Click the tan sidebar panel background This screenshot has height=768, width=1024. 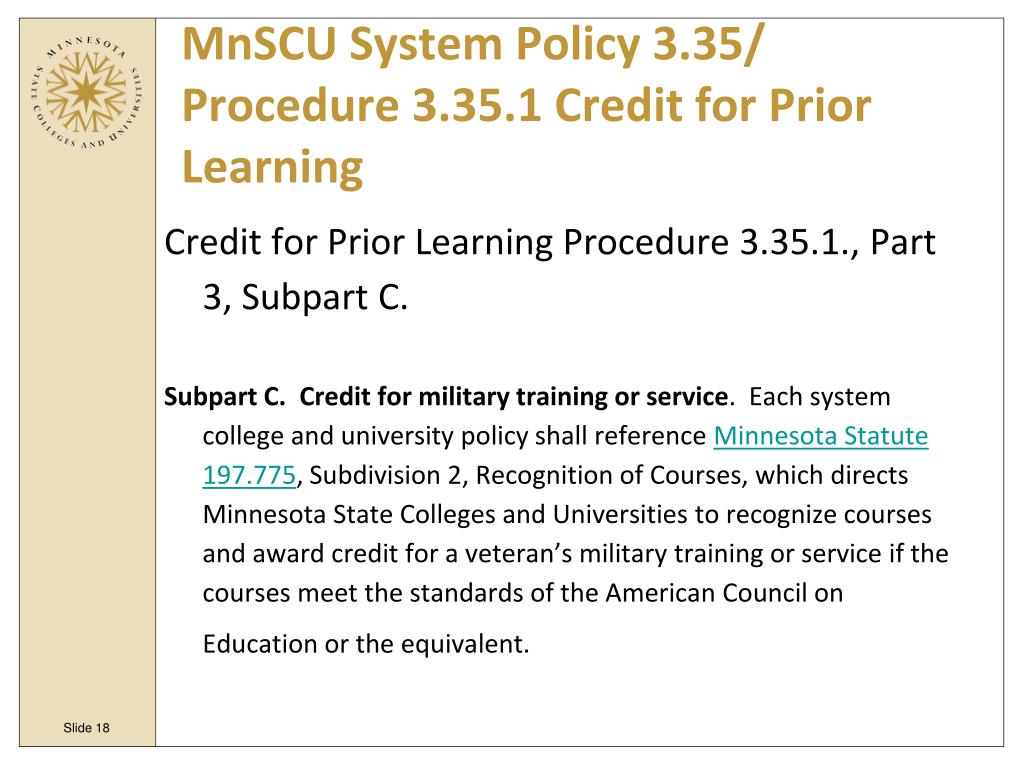[x=87, y=424]
